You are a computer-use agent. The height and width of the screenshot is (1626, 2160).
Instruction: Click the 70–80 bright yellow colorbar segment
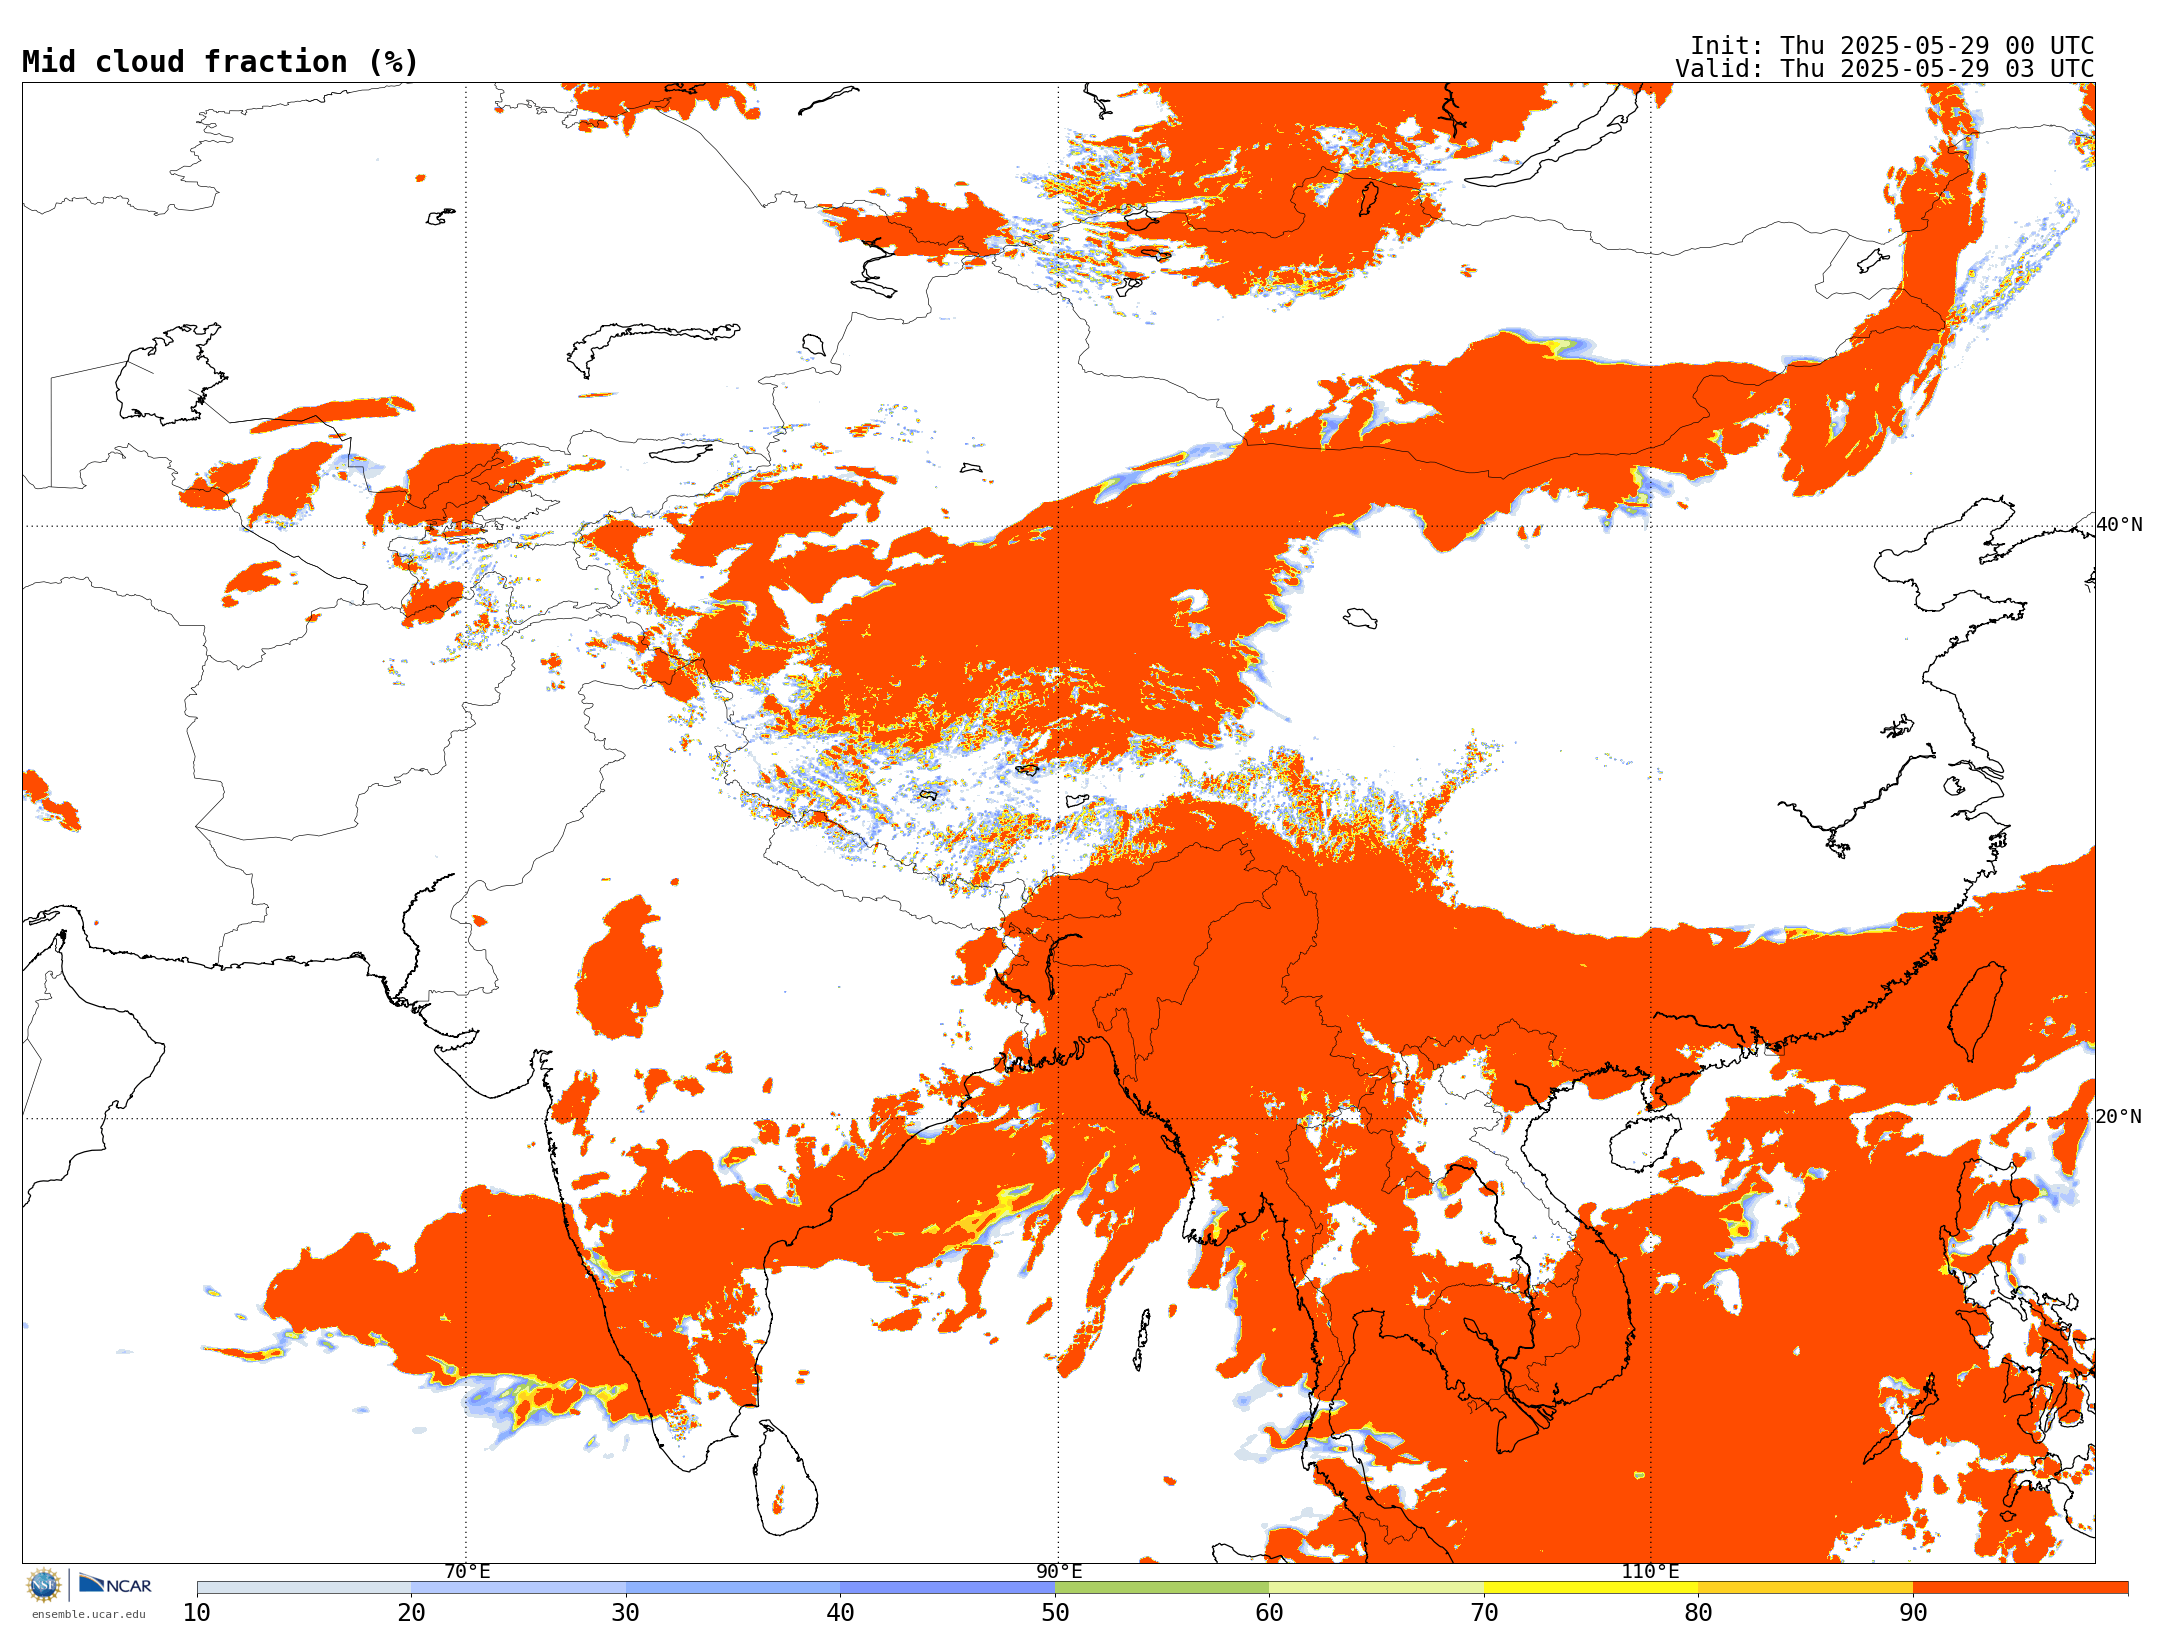click(1591, 1588)
